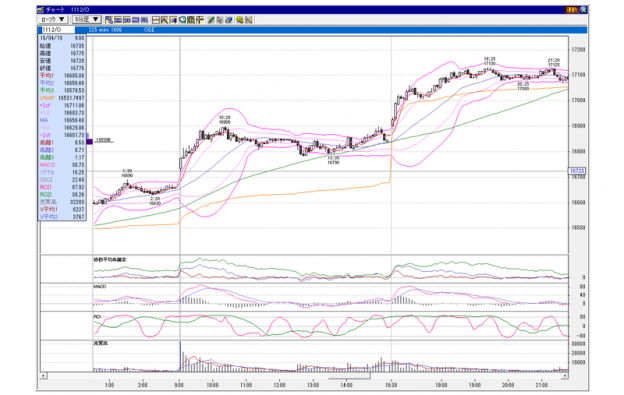The height and width of the screenshot is (395, 624).
Task: Click the chart app icon in title bar
Action: click(x=41, y=10)
